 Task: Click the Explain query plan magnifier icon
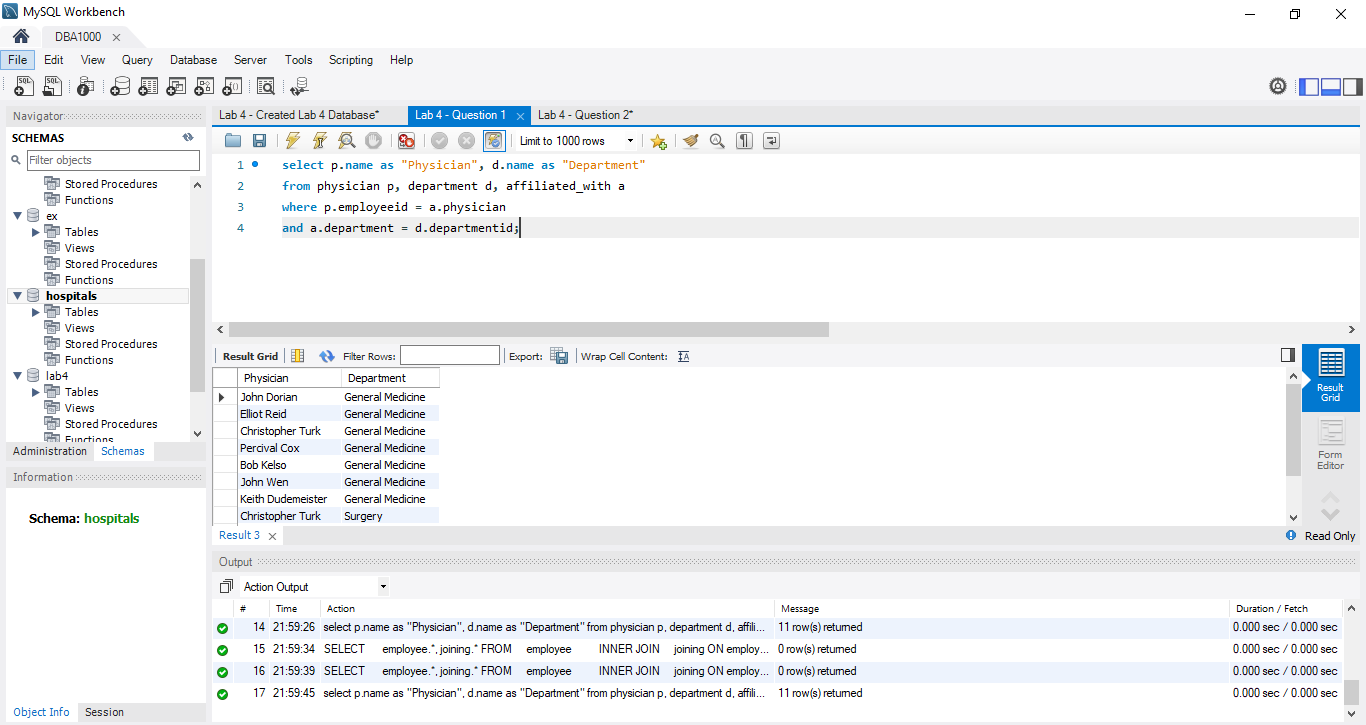346,141
